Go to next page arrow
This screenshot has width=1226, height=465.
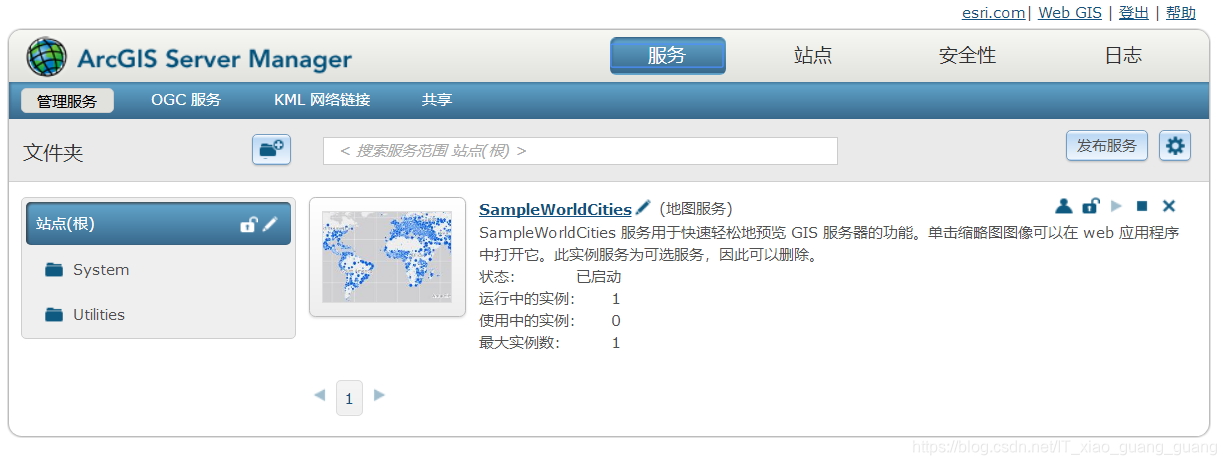tap(379, 396)
